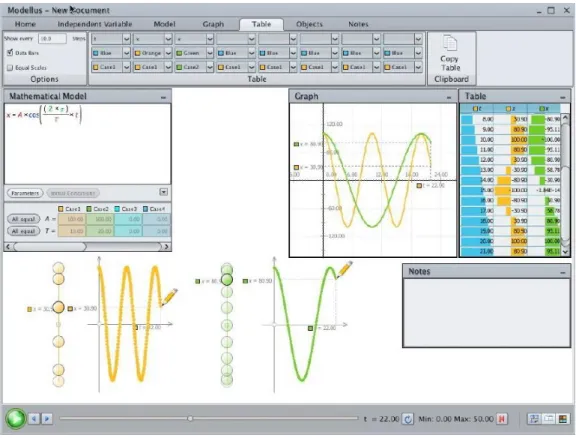
Task: Minimize the Table panel
Action: [x=562, y=97]
